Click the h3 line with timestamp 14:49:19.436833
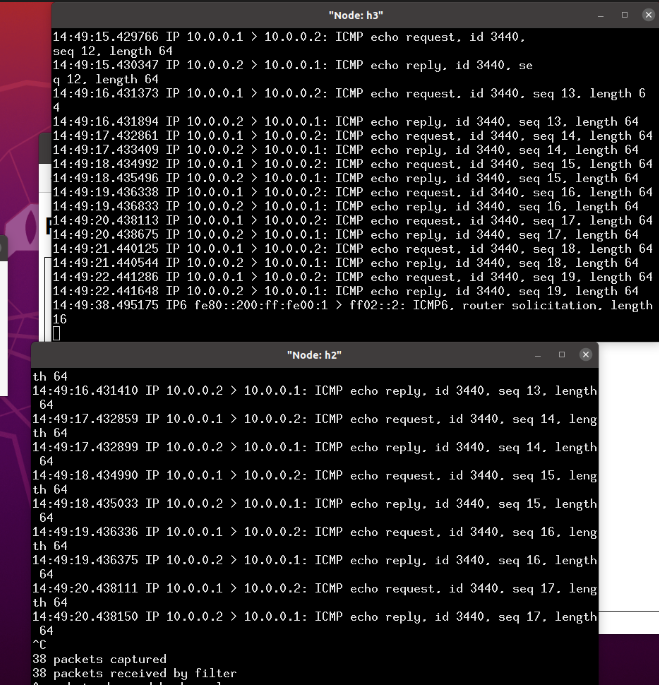This screenshot has width=659, height=686. tap(346, 206)
